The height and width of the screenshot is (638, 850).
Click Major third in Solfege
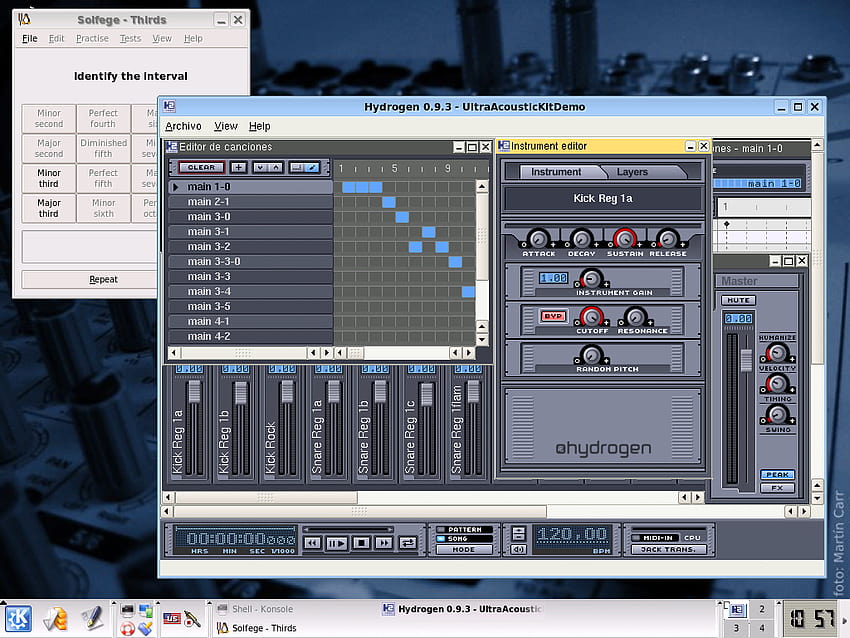(x=49, y=208)
